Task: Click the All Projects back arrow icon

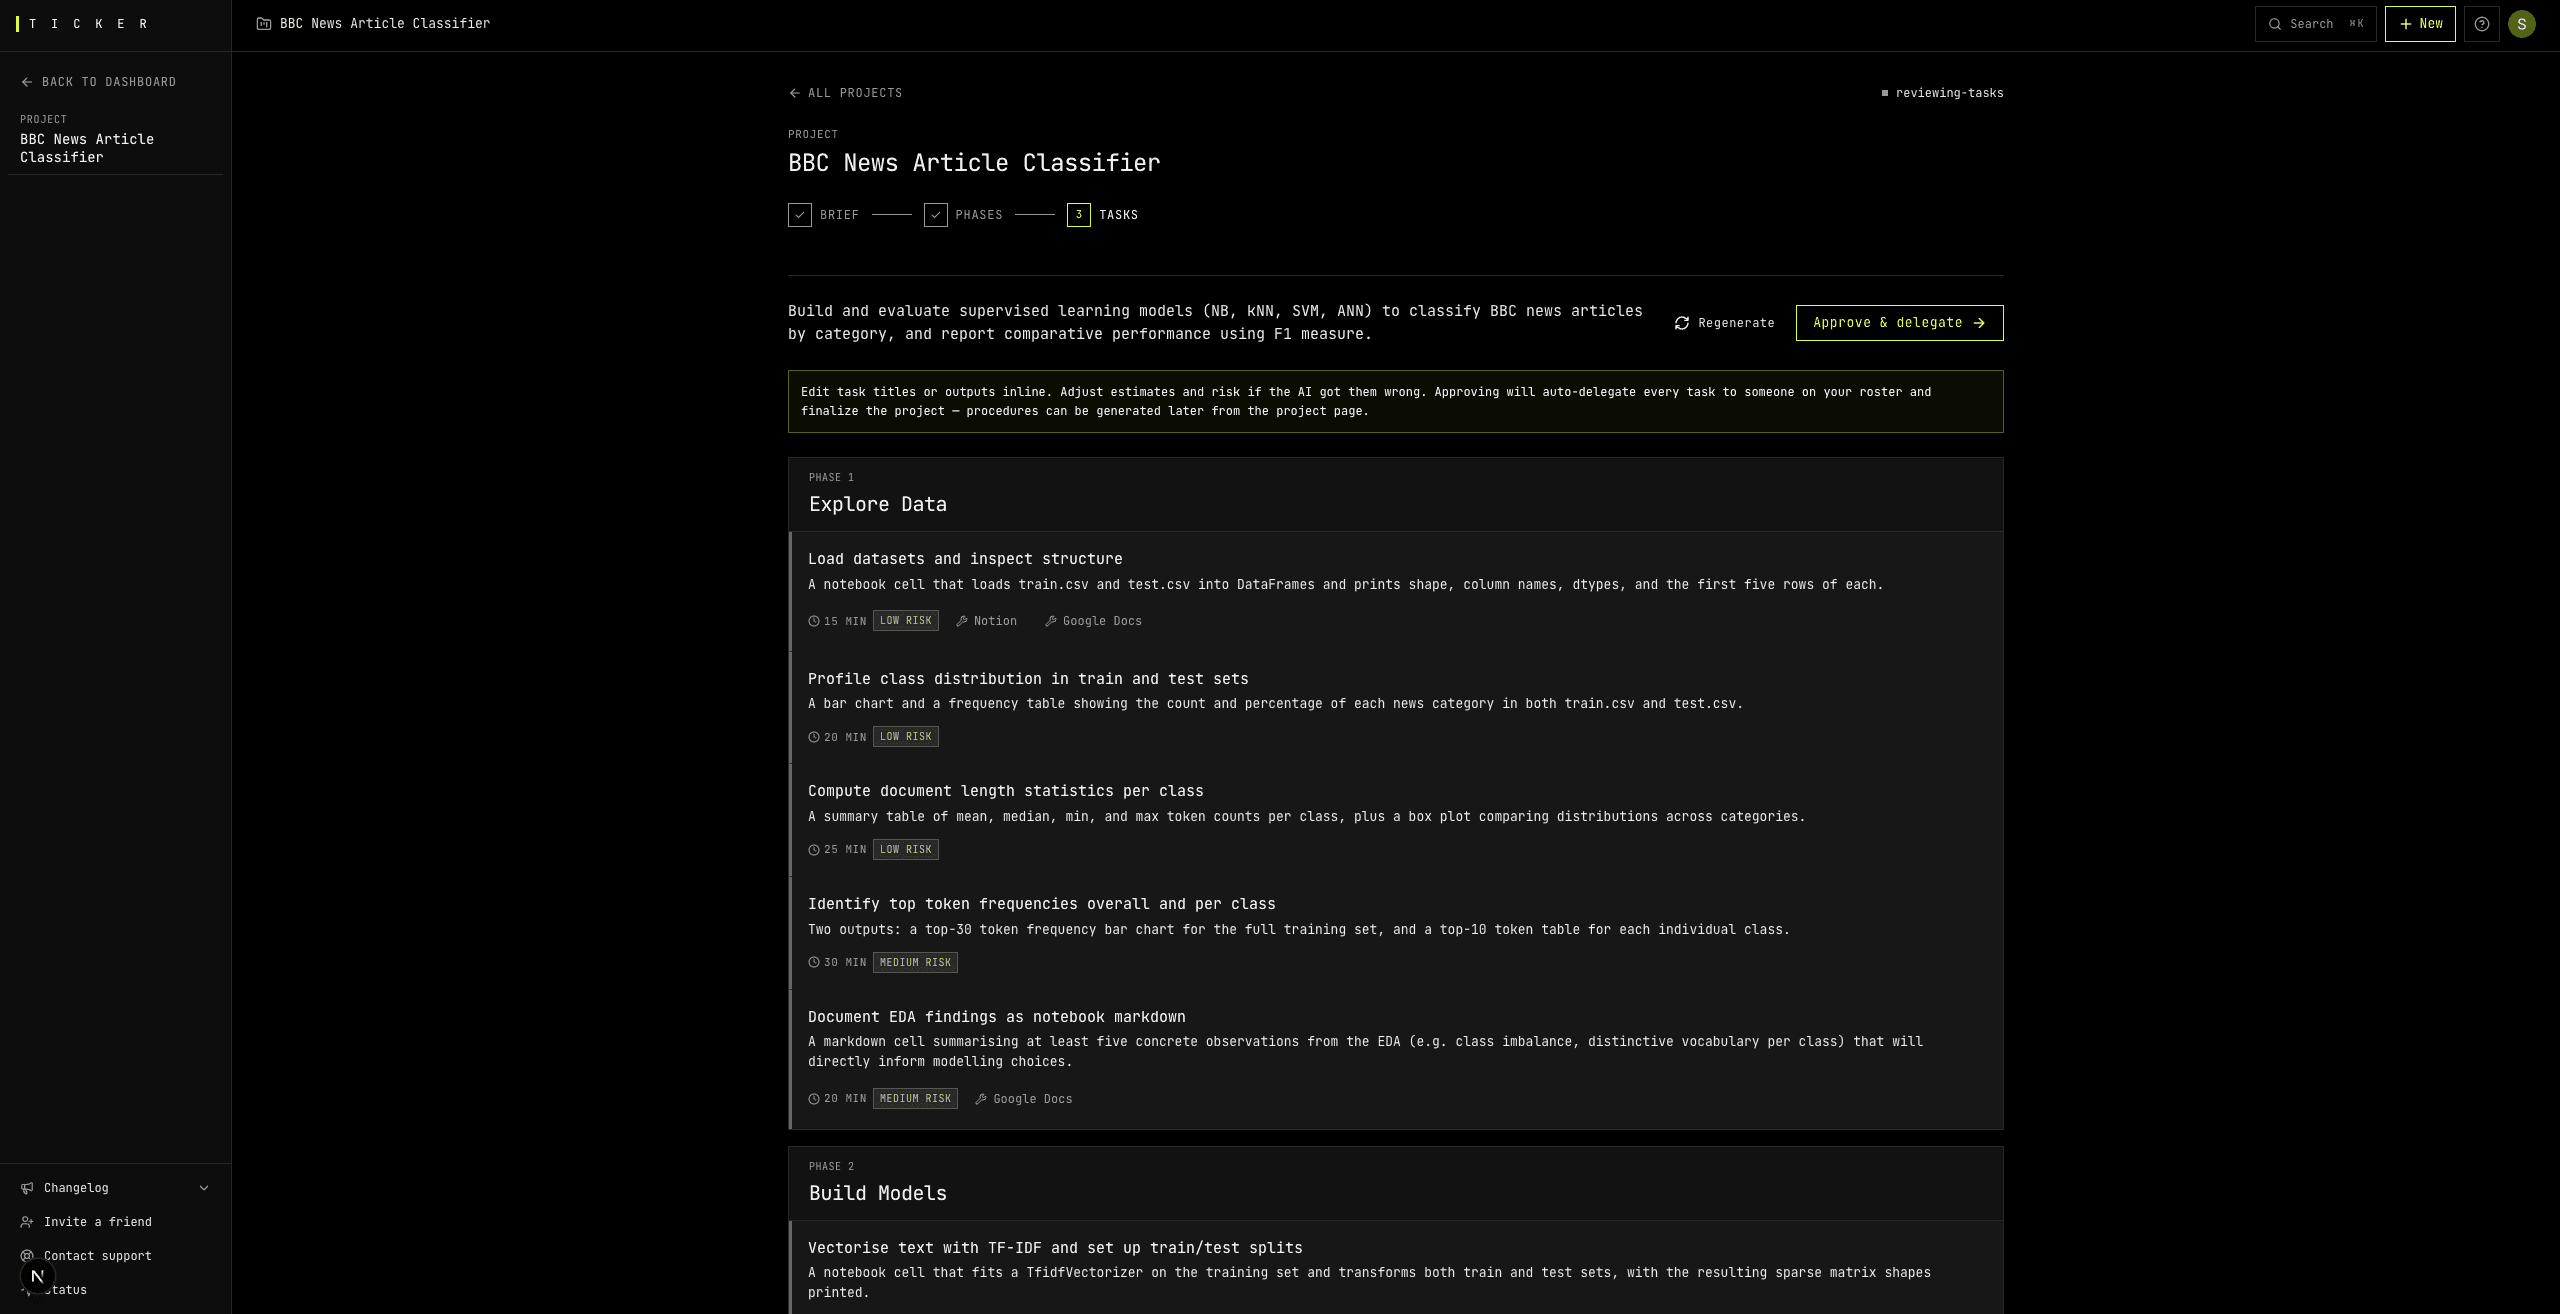Action: click(795, 93)
